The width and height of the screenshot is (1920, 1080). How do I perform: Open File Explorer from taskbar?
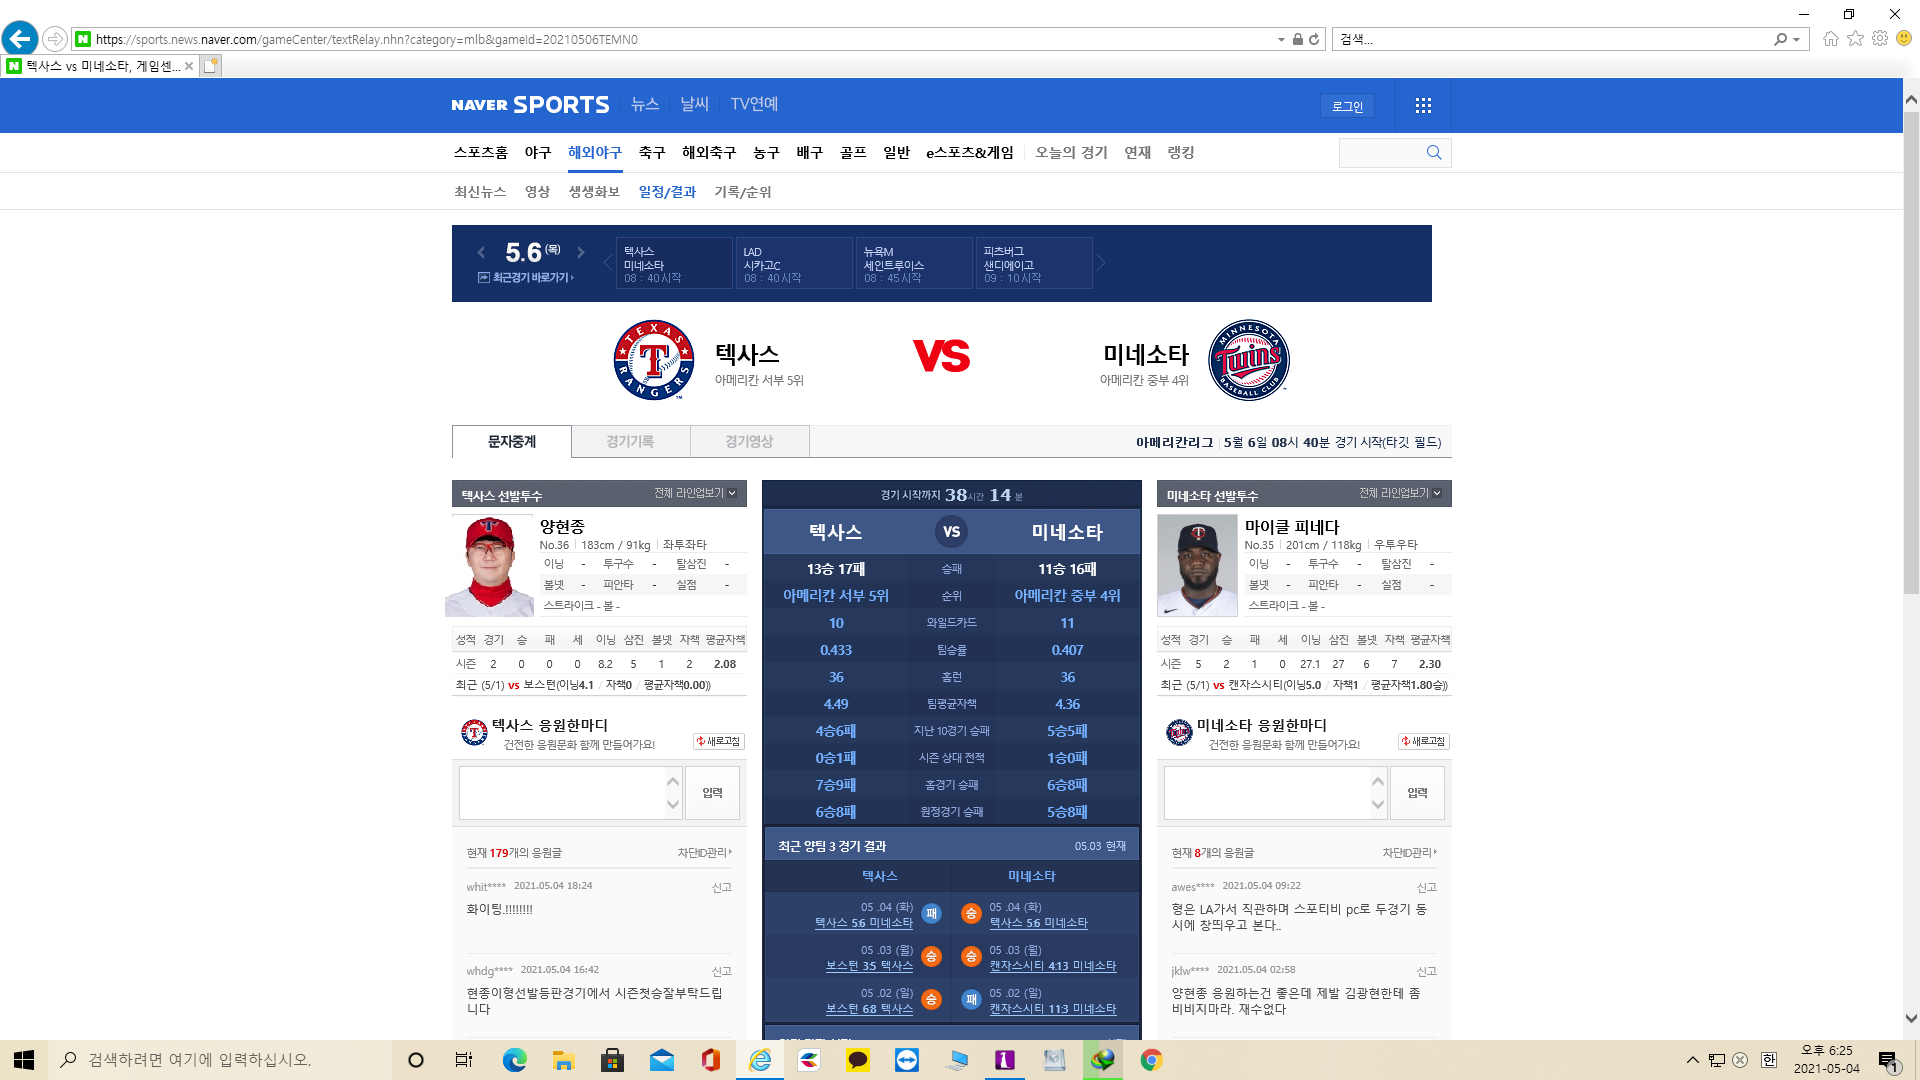[x=563, y=1060]
